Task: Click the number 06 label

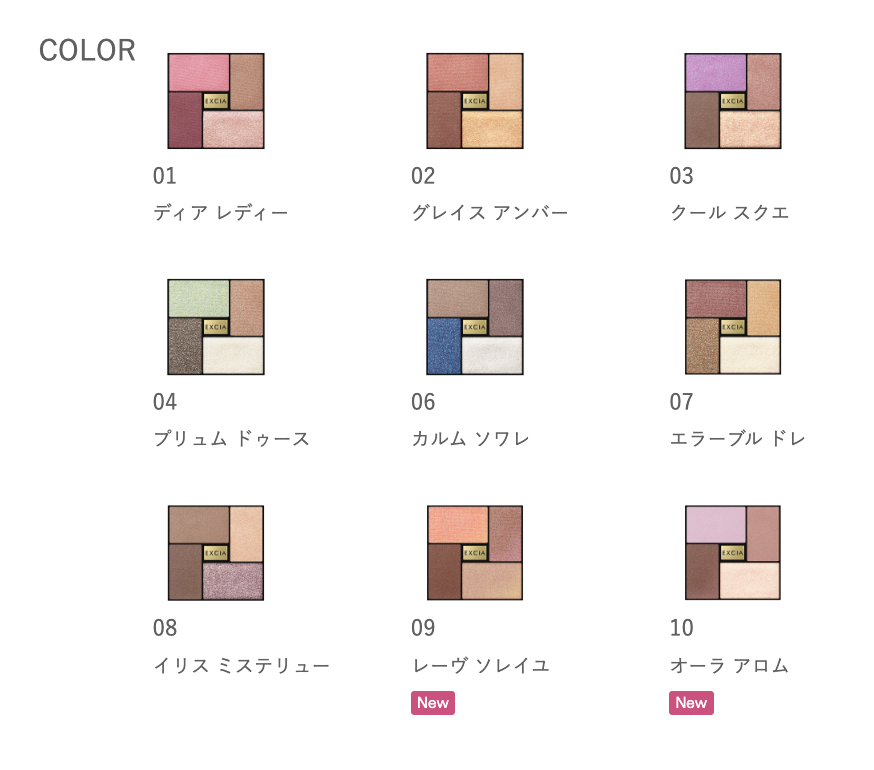Action: coord(423,402)
